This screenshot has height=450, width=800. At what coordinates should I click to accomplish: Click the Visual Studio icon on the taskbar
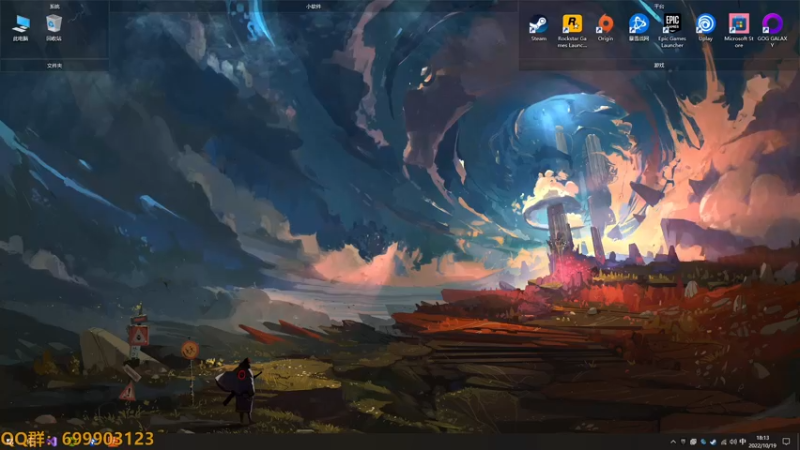coord(52,441)
